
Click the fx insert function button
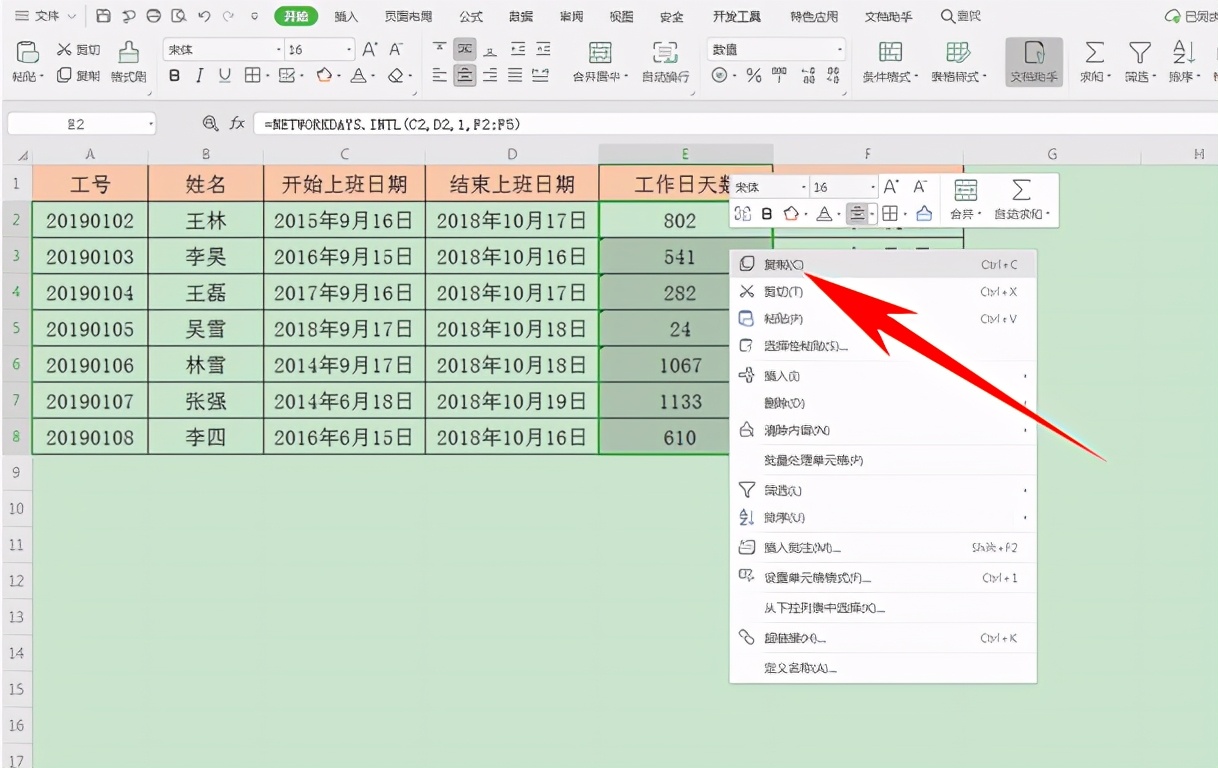click(235, 125)
